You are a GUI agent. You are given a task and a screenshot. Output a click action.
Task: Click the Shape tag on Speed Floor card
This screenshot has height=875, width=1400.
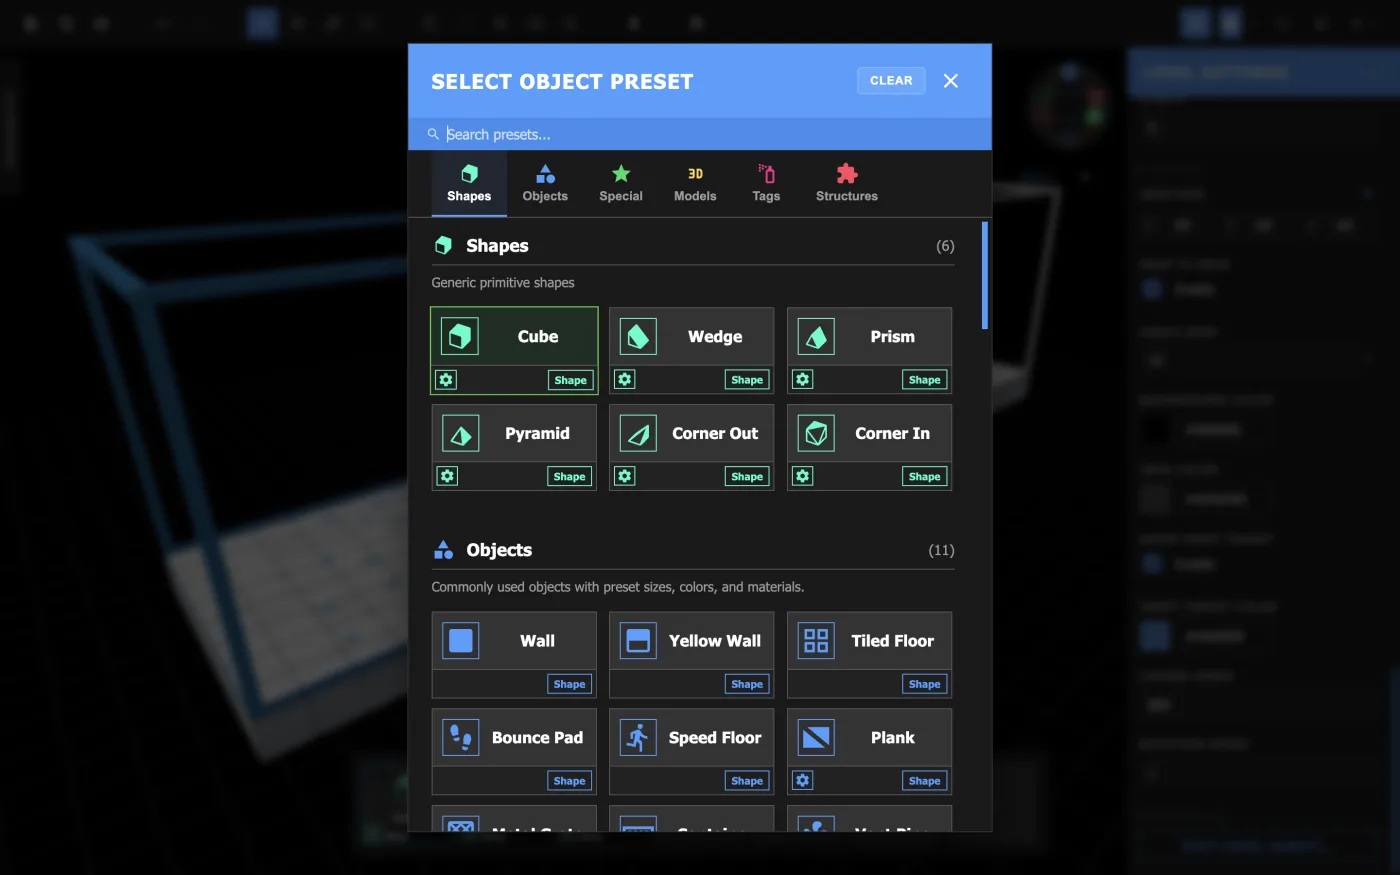click(x=747, y=781)
